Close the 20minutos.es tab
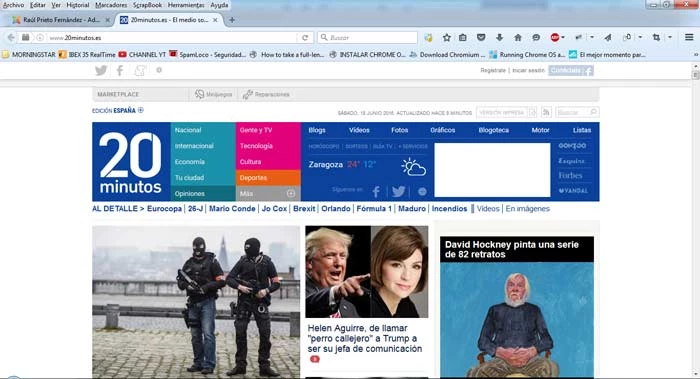This screenshot has height=379, width=700. (215, 20)
